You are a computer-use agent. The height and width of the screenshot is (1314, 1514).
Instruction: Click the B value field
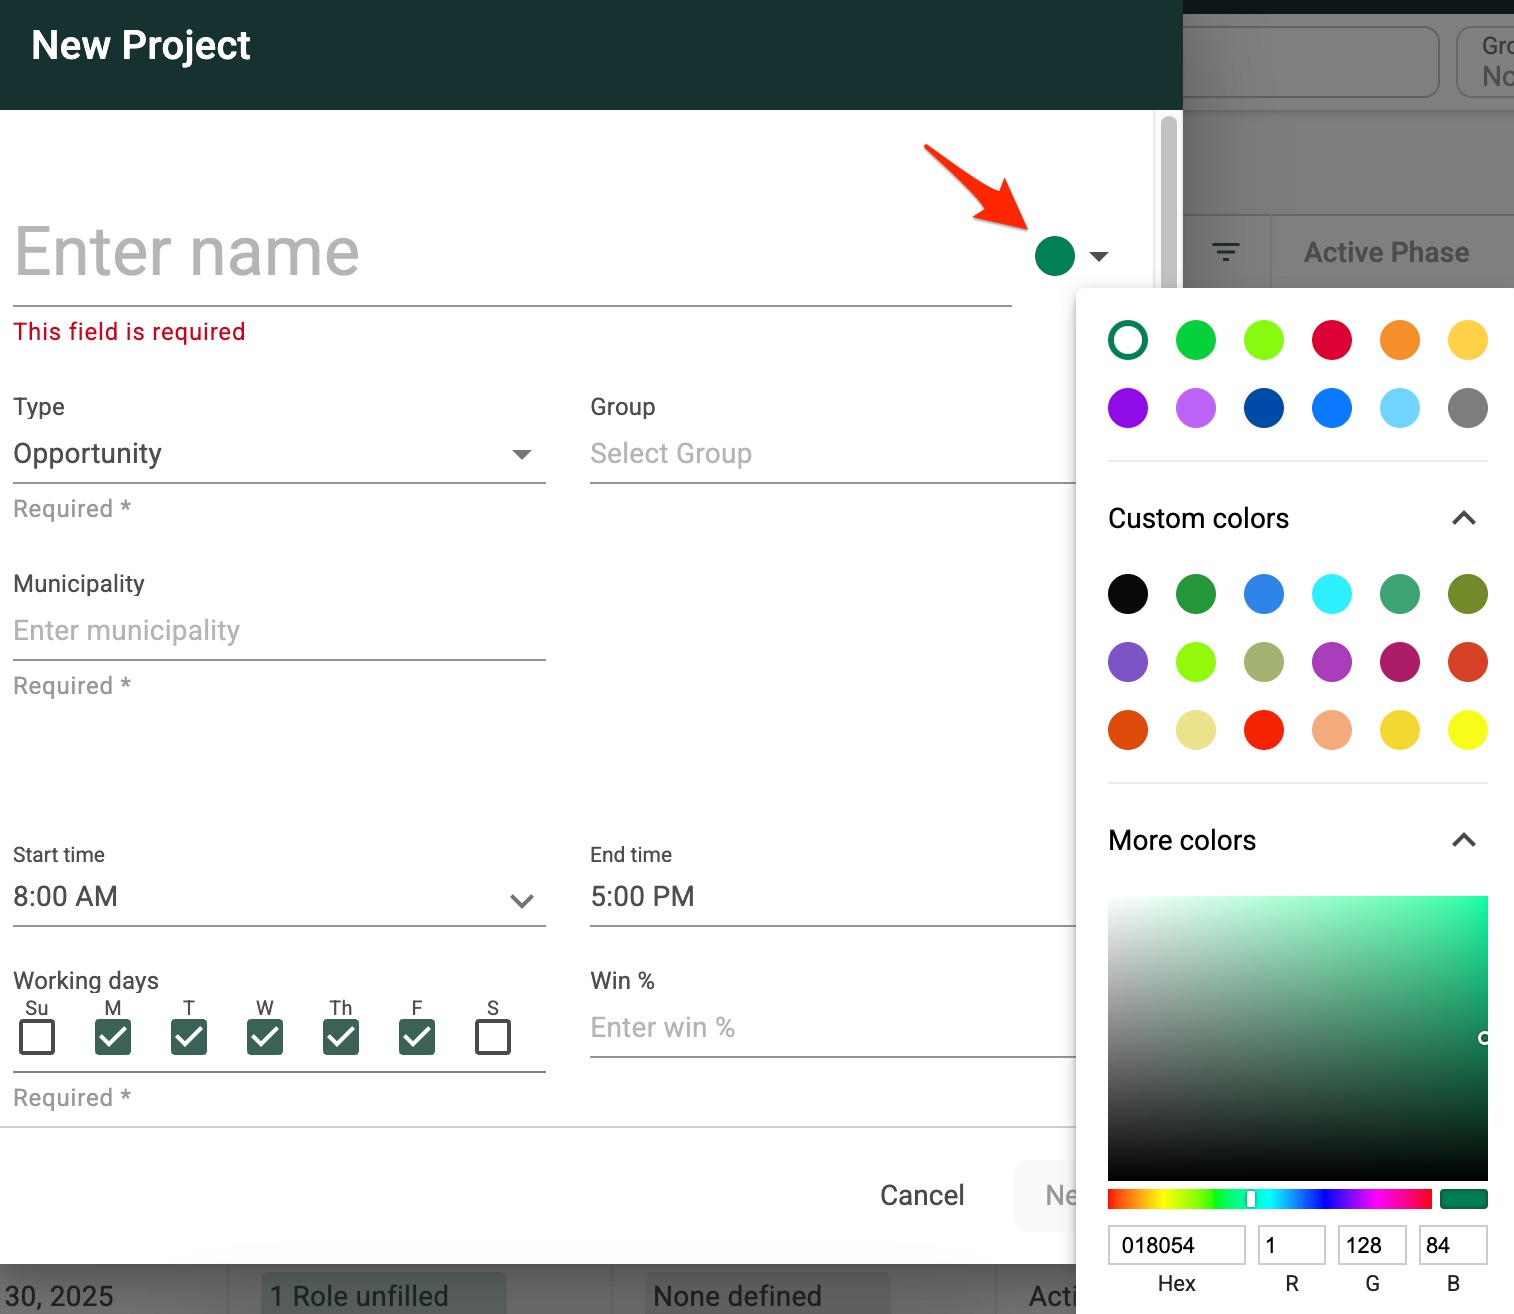pos(1453,1245)
